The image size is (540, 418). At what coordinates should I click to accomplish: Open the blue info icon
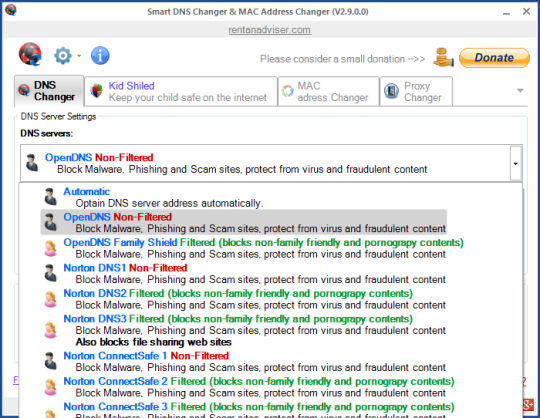(x=100, y=55)
